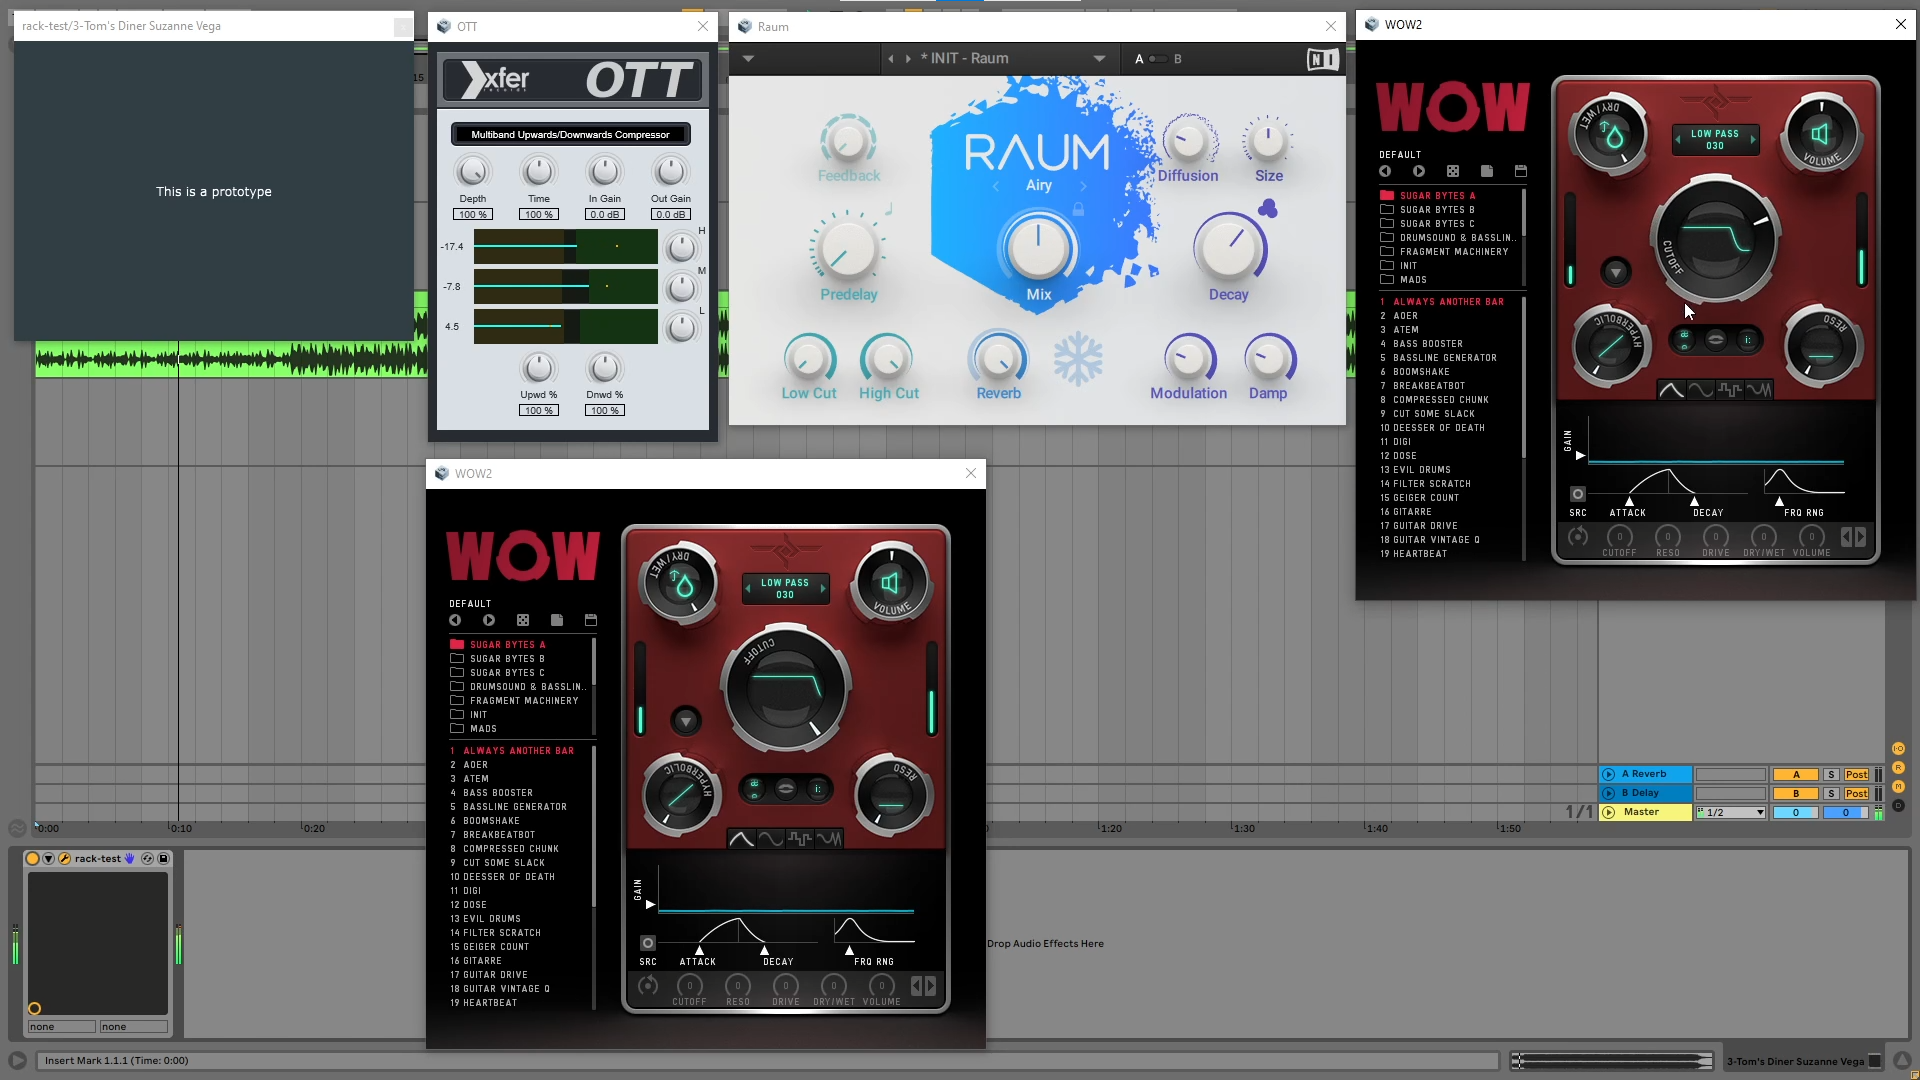The image size is (1920, 1080).
Task: Open Master output 1/2 dropdown
Action: 1731,813
